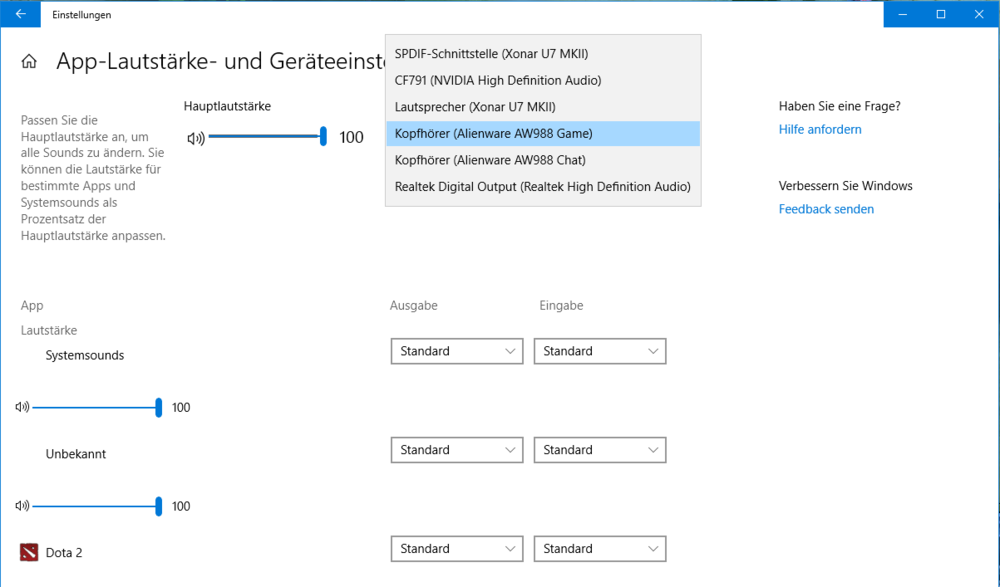1000x587 pixels.
Task: Mute Systemsounds via its speaker icon
Action: [23, 407]
